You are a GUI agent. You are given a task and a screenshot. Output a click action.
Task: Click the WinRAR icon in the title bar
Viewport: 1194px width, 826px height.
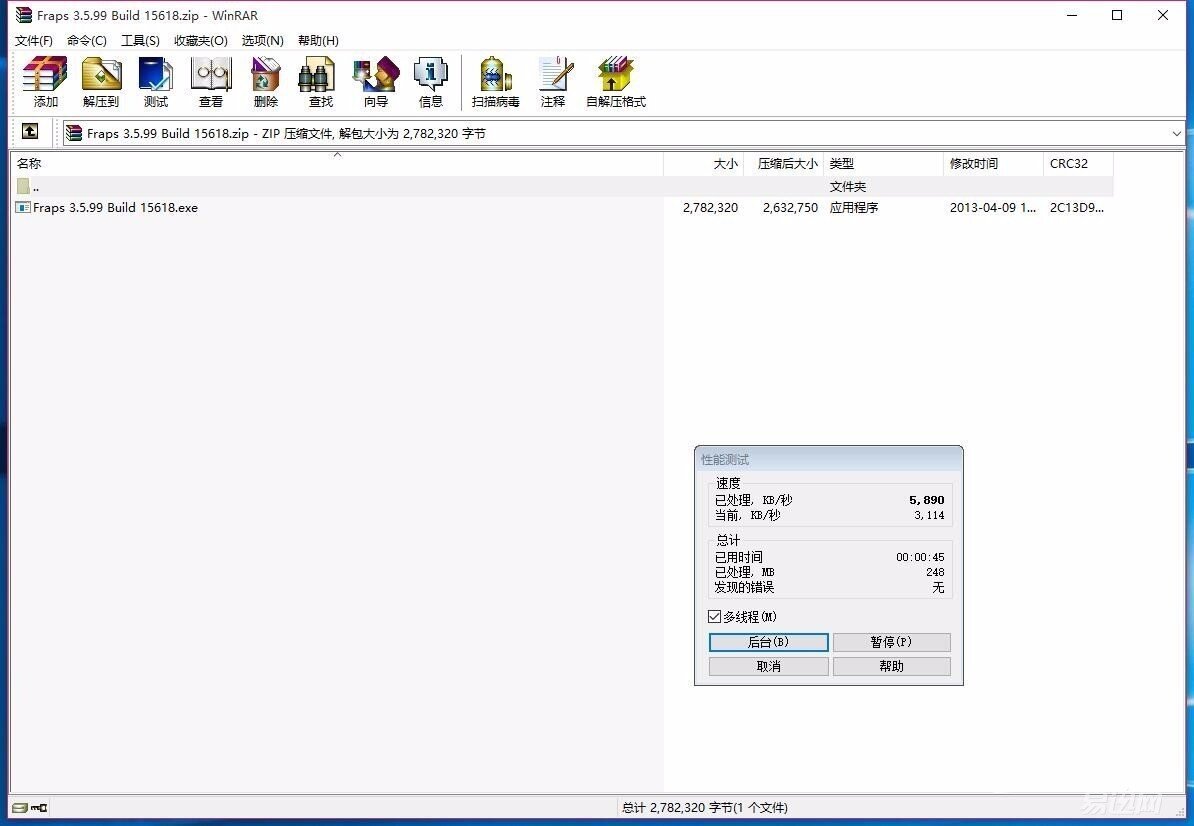tap(24, 14)
